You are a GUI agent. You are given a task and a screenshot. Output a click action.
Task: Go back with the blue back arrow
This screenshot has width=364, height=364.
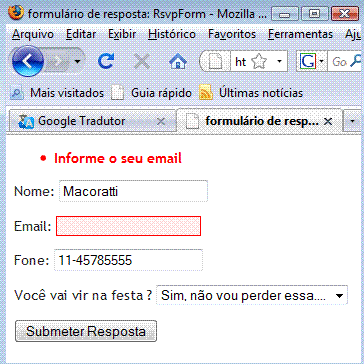pyautogui.click(x=28, y=61)
